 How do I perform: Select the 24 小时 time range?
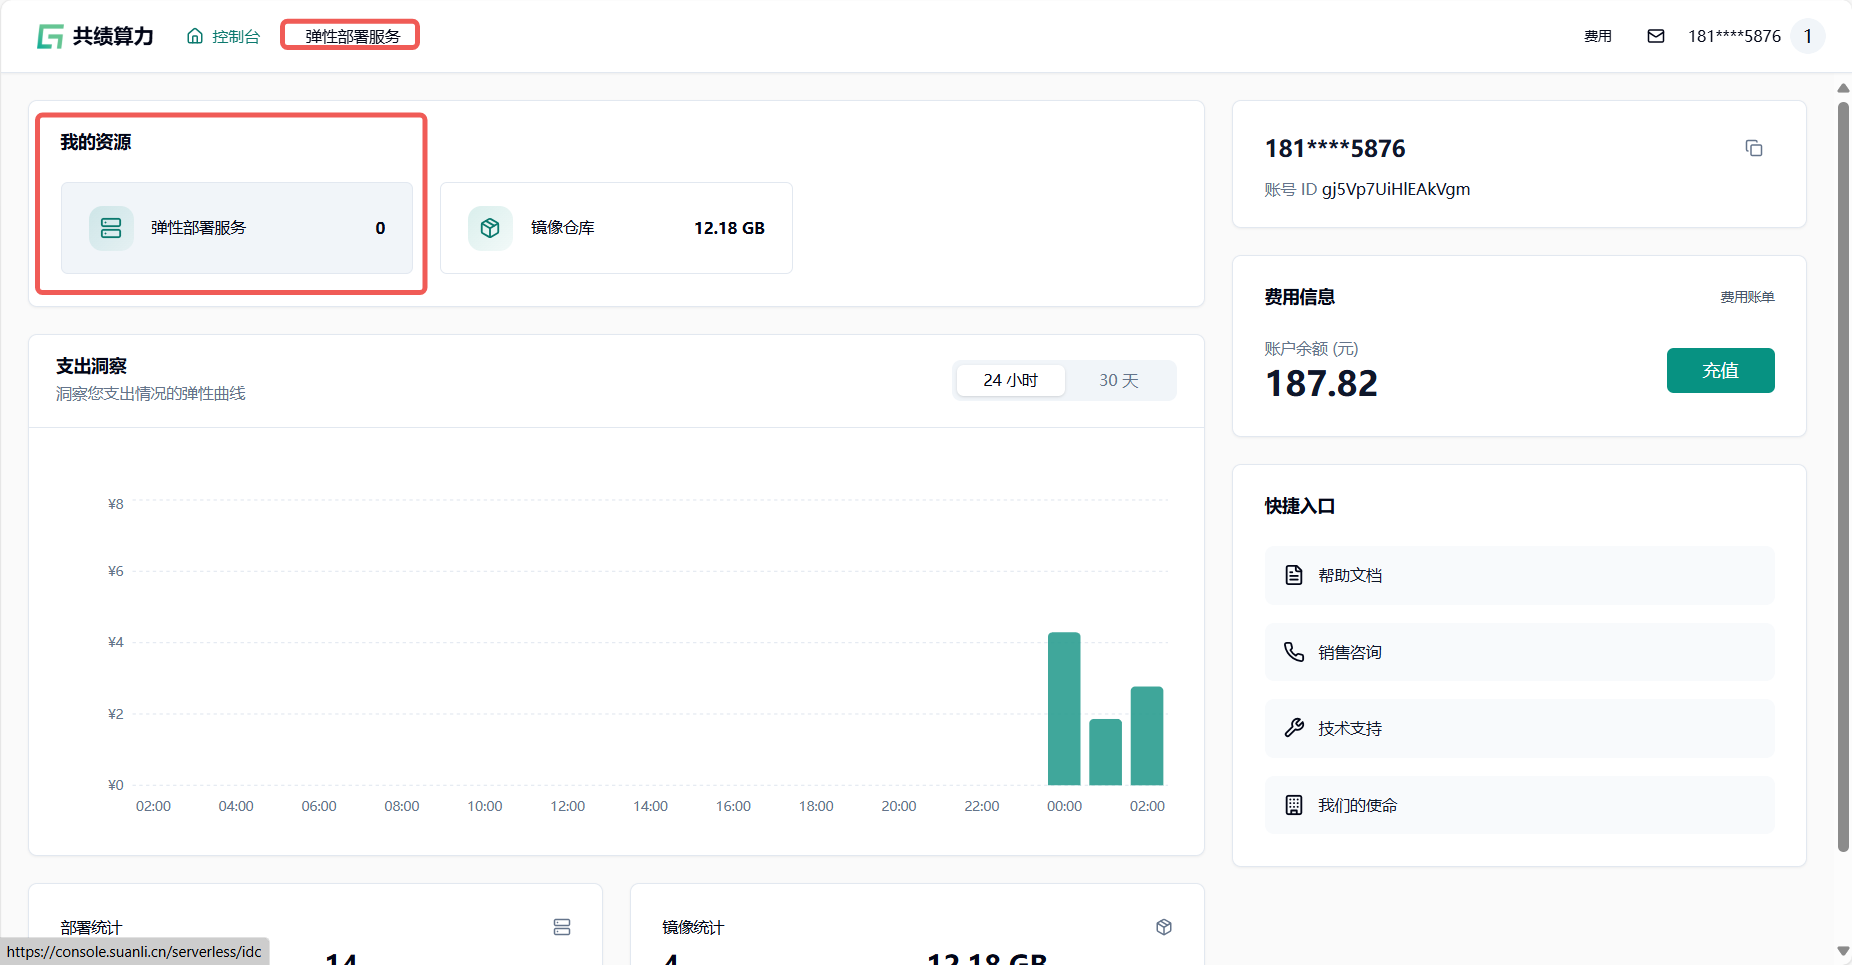[x=1010, y=381]
